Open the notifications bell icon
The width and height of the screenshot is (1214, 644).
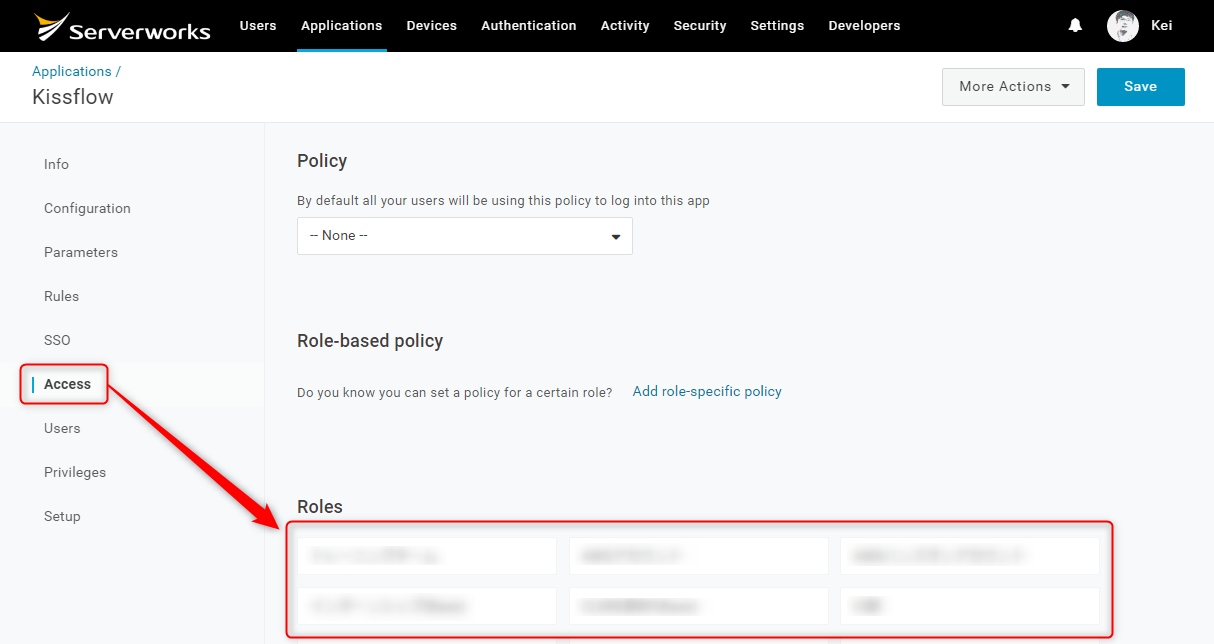[x=1075, y=25]
